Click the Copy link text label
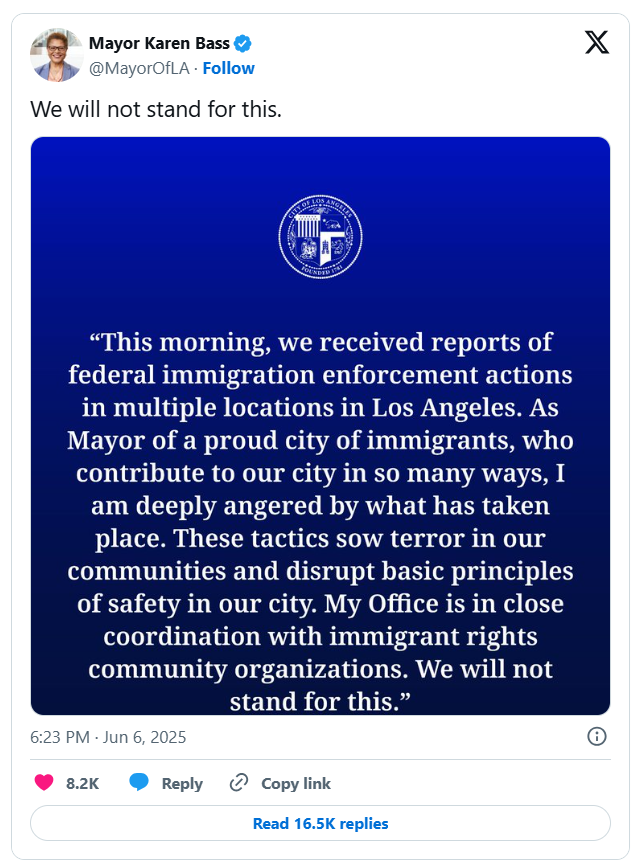 (296, 784)
